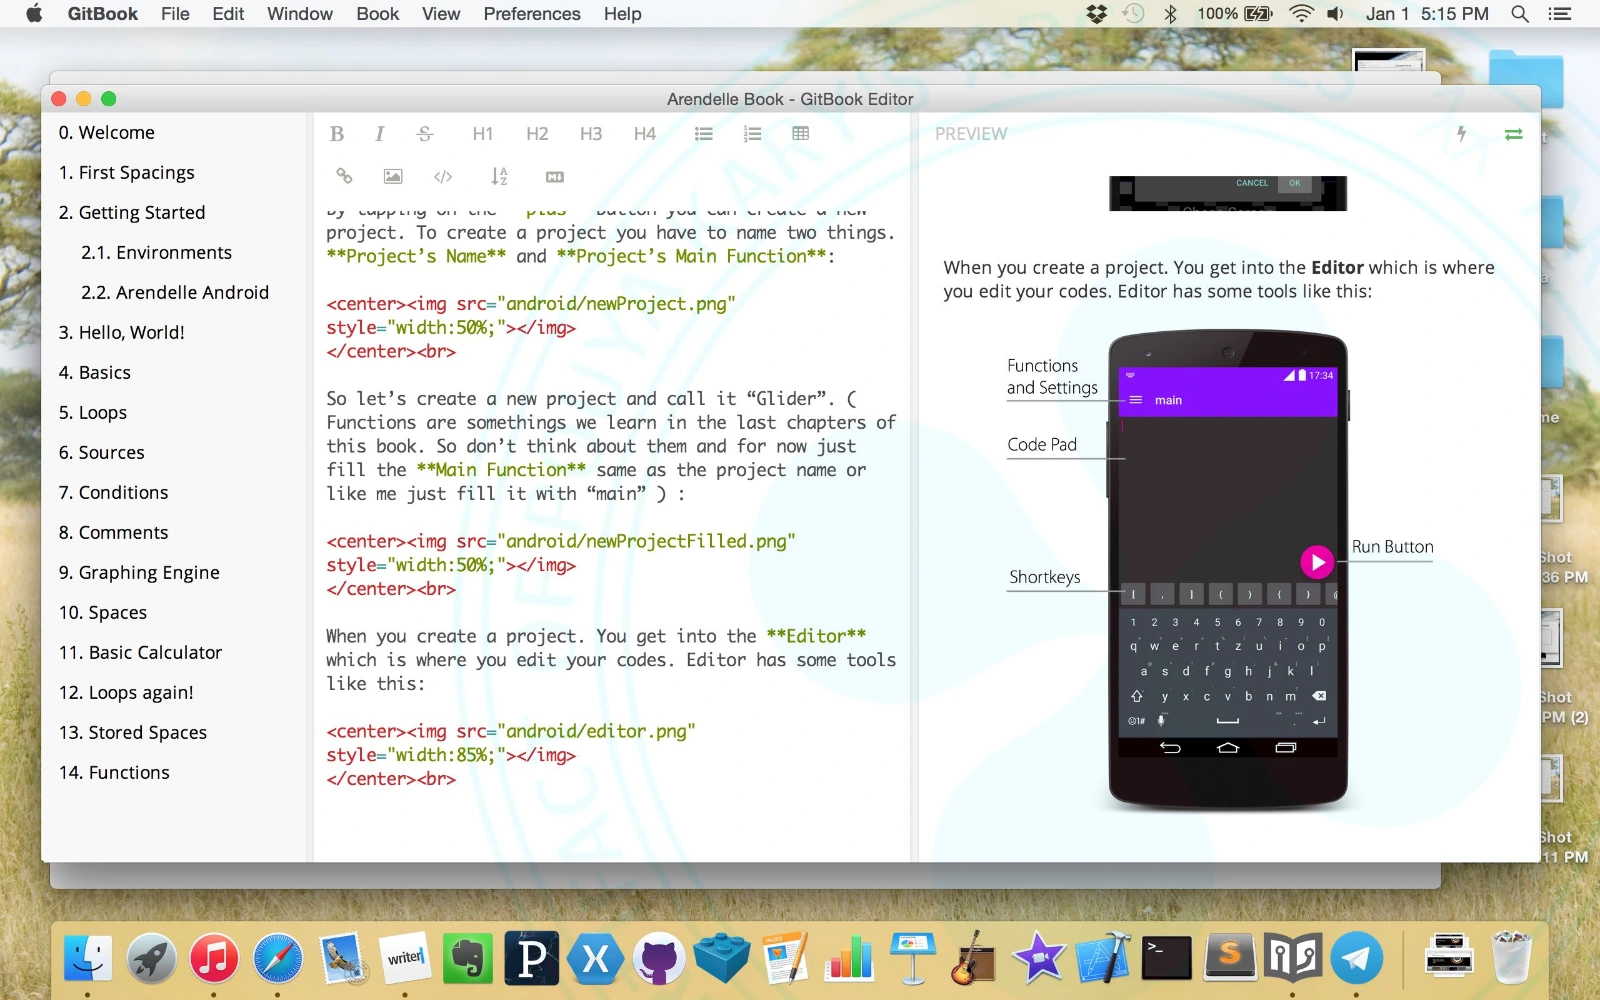
Task: Insert a table using the grid icon
Action: coord(801,134)
